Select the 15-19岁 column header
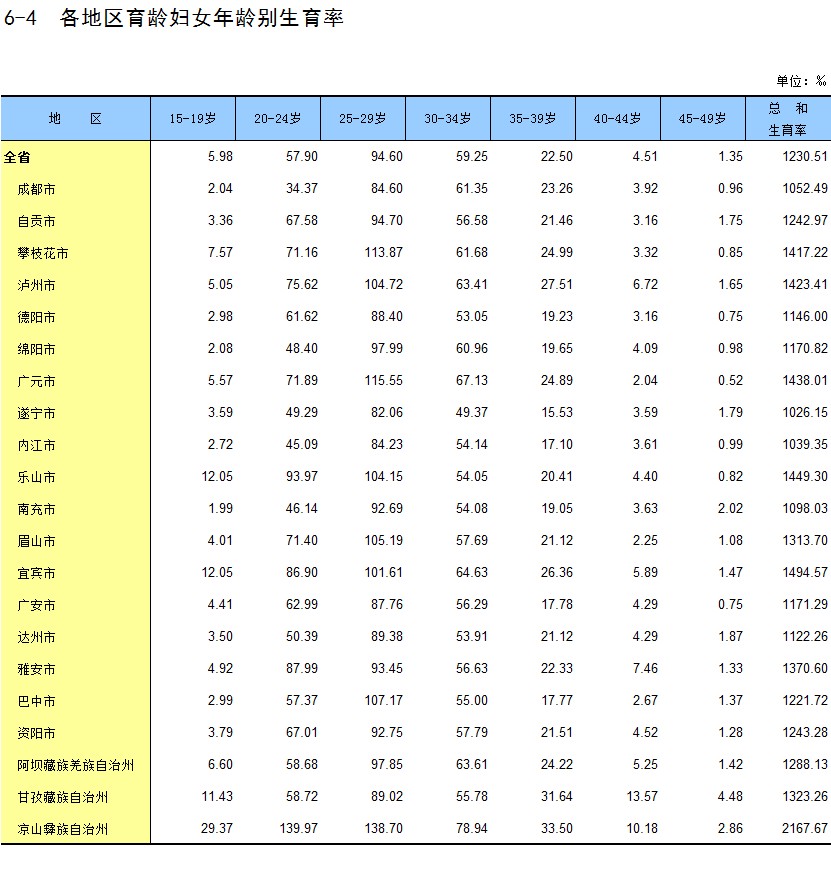Screen dimensions: 831x877 (193, 119)
